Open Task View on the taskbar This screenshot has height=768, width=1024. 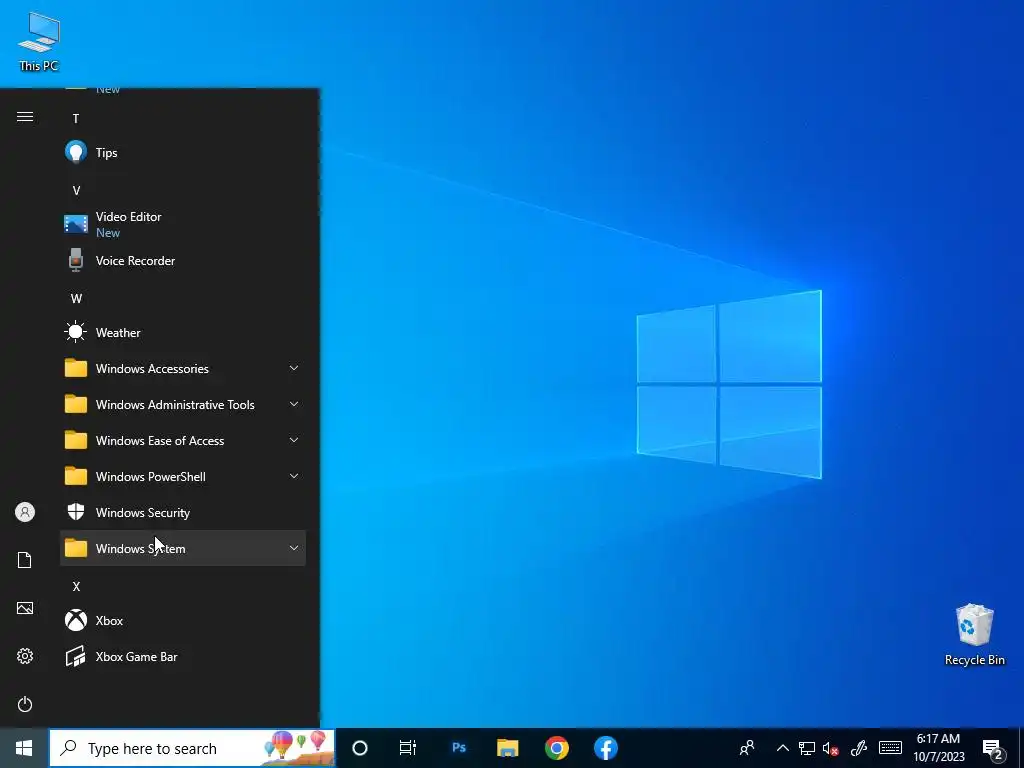[408, 748]
